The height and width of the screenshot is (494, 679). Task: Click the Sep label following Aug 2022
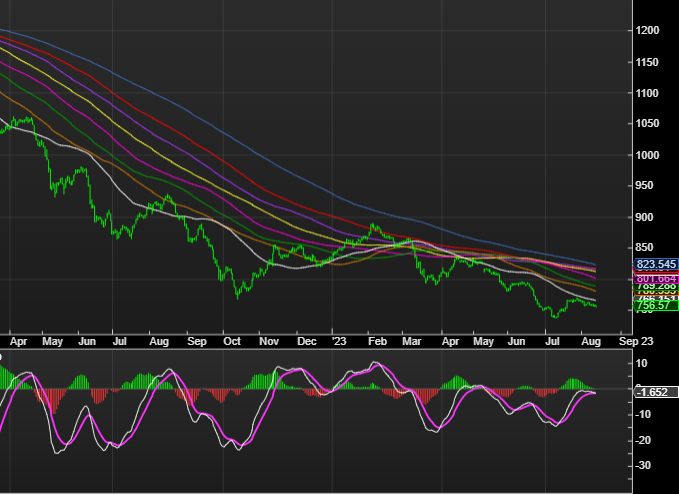(x=197, y=342)
